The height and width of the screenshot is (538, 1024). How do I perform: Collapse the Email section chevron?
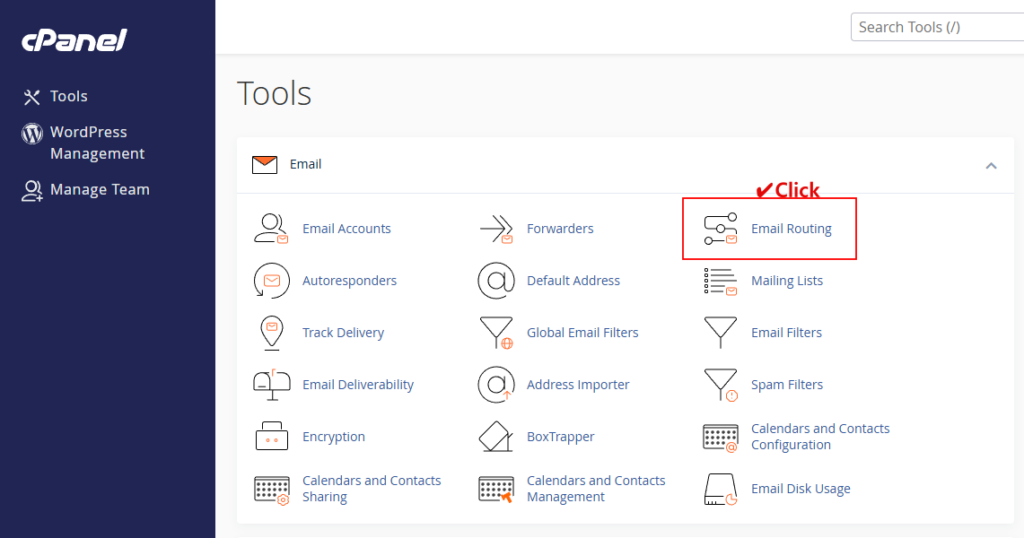click(x=991, y=165)
